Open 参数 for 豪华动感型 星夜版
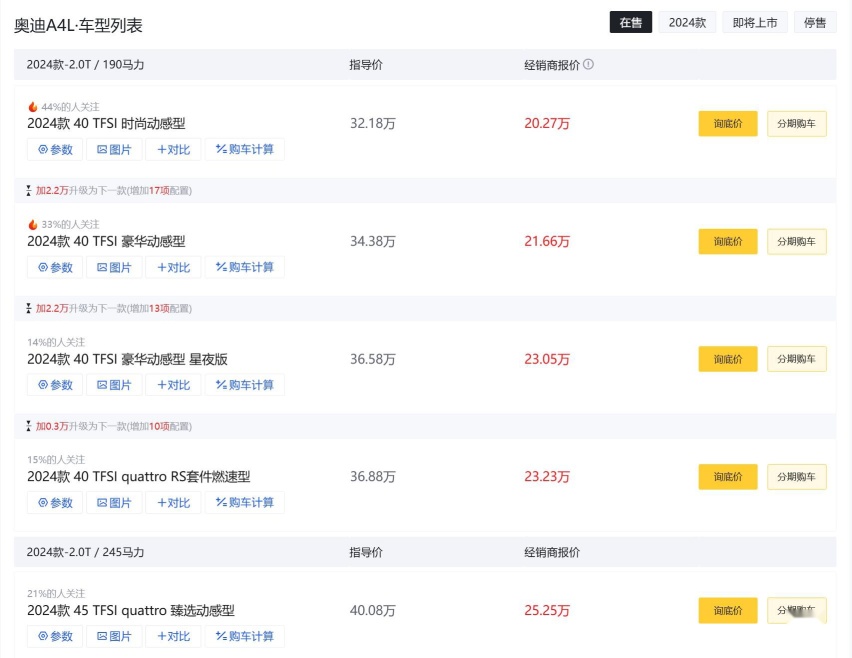This screenshot has height=658, width=852. (x=55, y=385)
